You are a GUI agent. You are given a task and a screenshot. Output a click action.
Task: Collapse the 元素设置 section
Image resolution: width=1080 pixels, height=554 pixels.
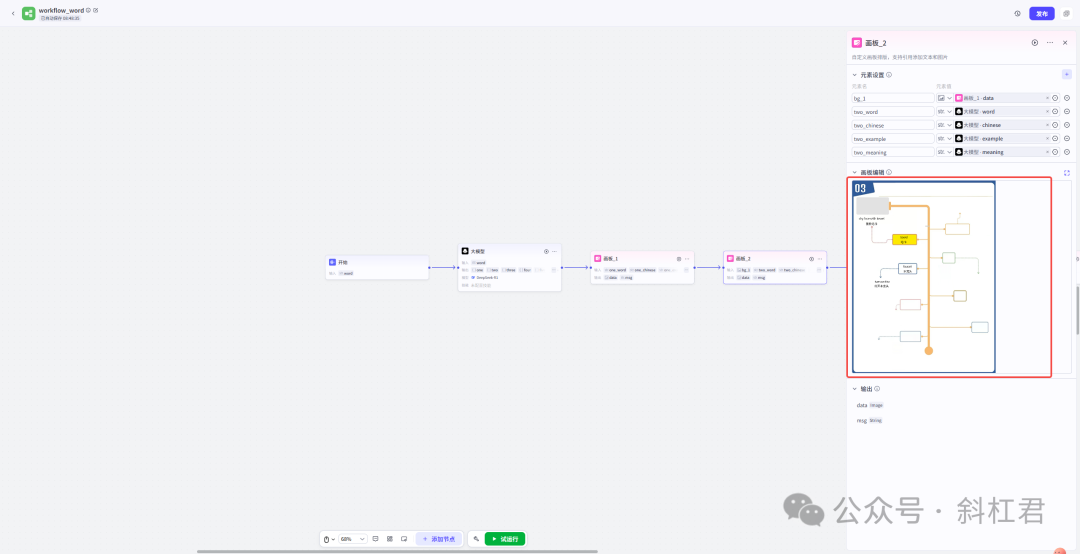pyautogui.click(x=855, y=74)
